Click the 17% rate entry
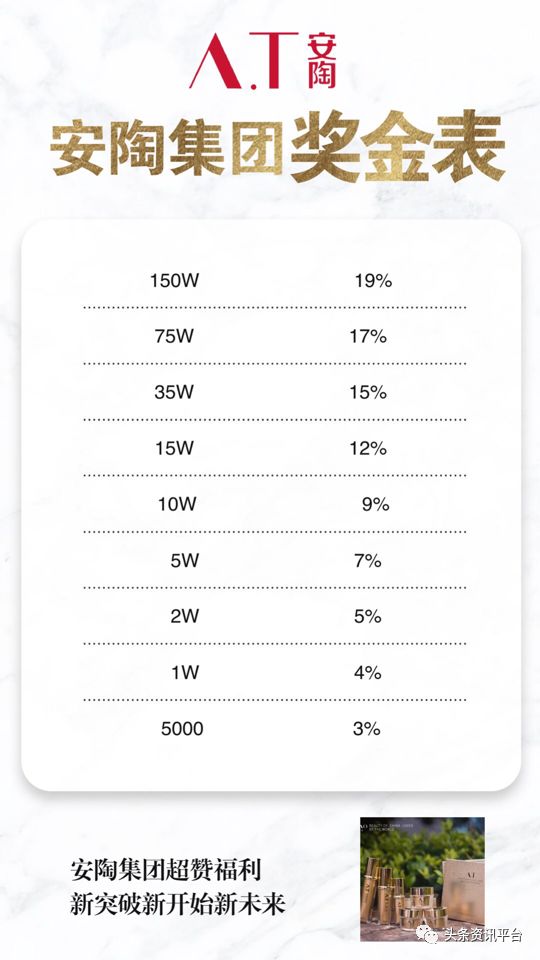The width and height of the screenshot is (540, 960). coord(368,336)
